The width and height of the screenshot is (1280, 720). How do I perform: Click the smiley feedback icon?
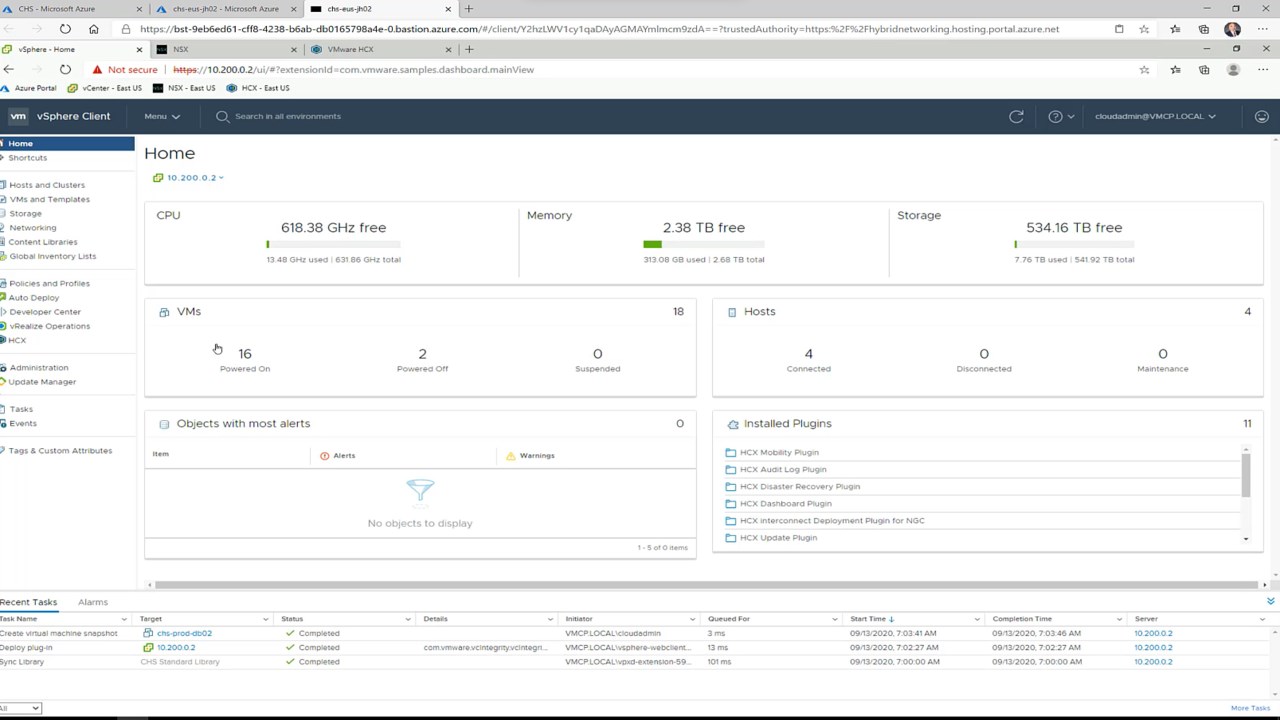(x=1261, y=116)
